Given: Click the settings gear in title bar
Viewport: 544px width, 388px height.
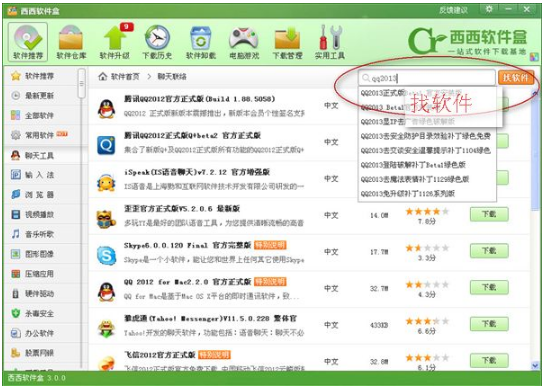Looking at the screenshot, I should click(489, 9).
